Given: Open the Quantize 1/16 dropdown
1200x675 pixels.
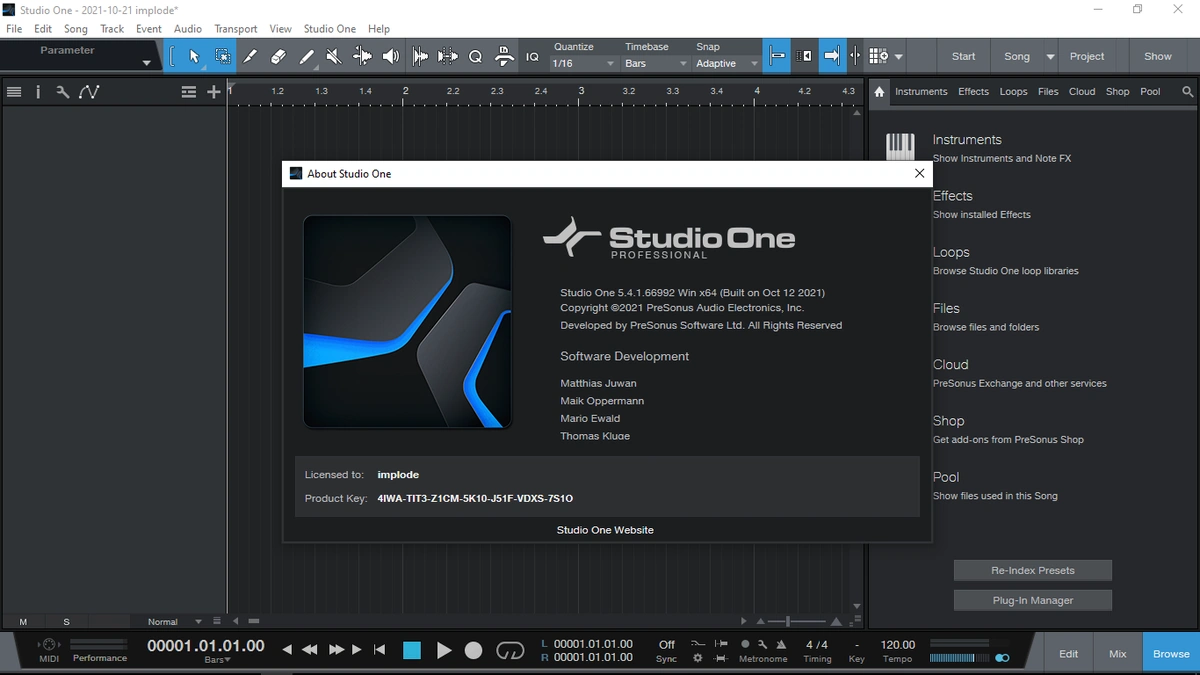Looking at the screenshot, I should coord(583,63).
